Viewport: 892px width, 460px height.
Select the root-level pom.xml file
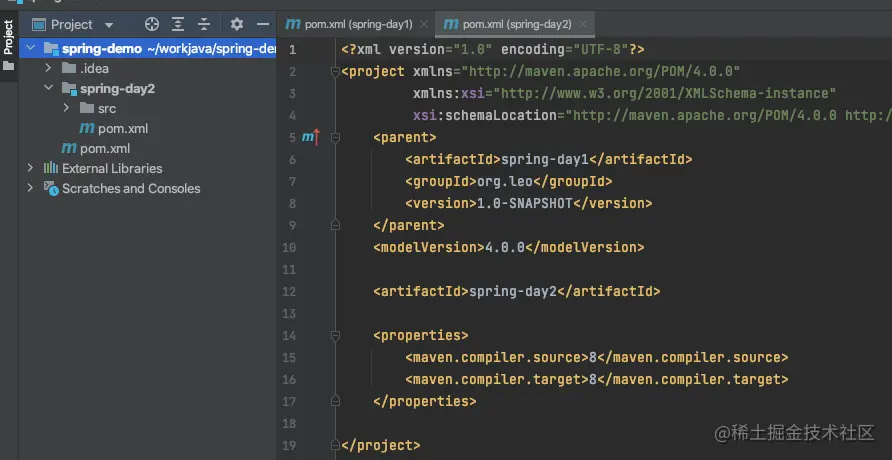[x=148, y=148]
